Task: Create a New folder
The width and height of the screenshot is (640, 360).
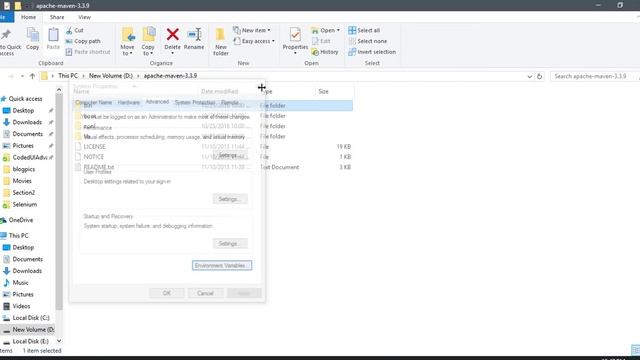Action: click(221, 41)
